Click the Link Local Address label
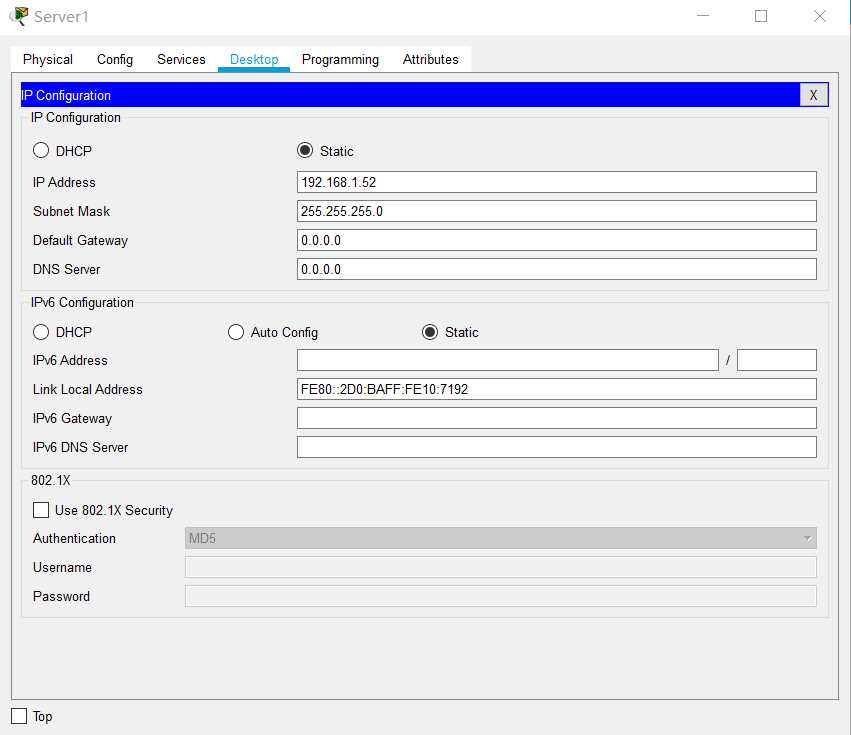The height and width of the screenshot is (735, 851). (x=87, y=389)
